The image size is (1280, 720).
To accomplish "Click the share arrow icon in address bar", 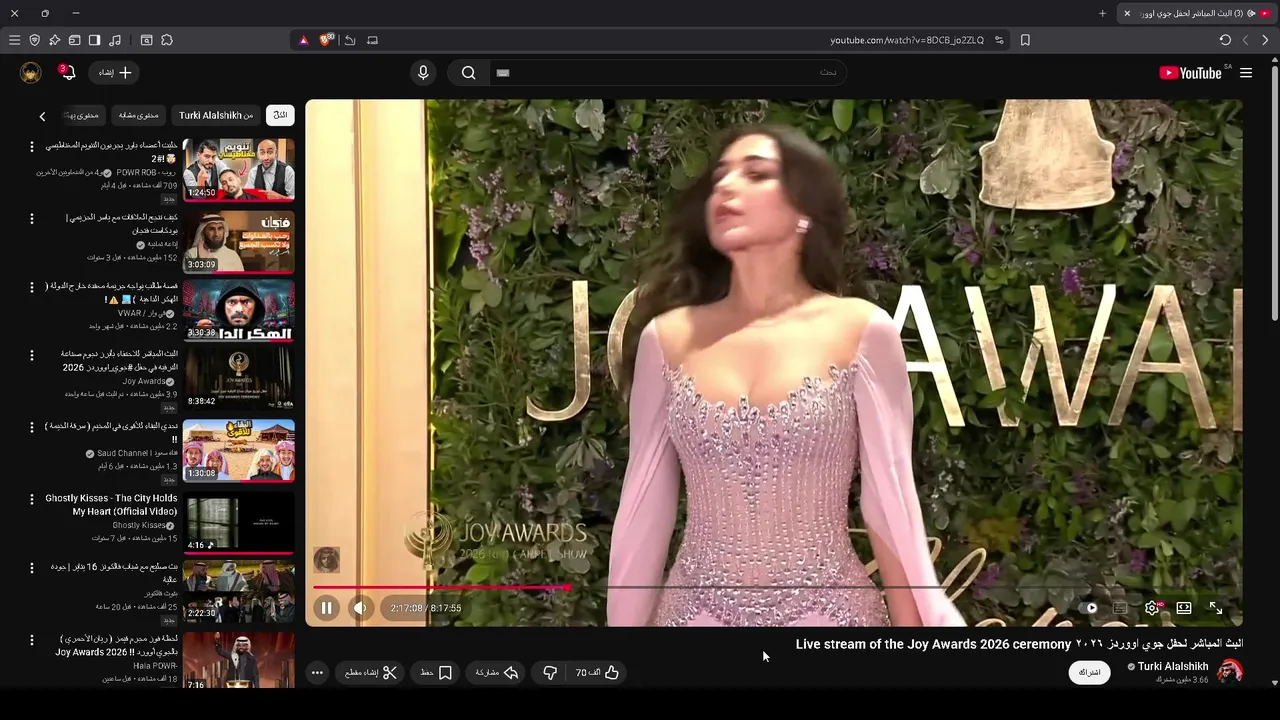I will coord(350,40).
